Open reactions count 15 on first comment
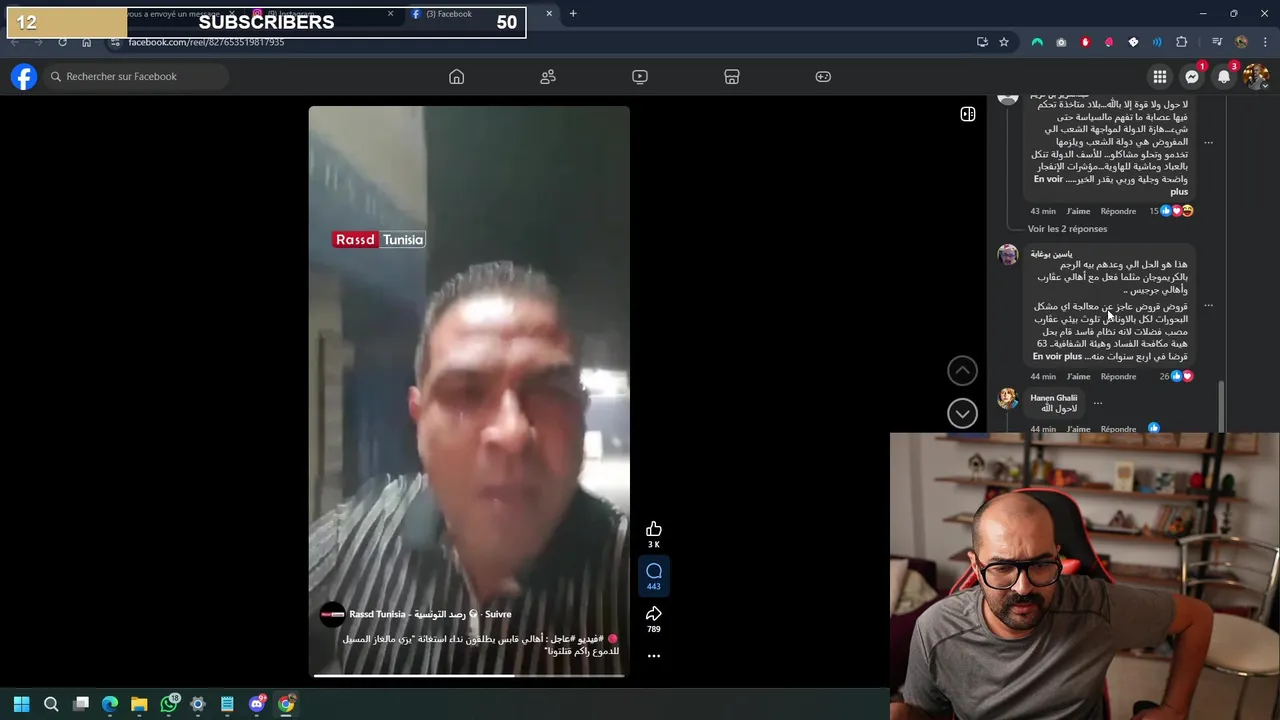Viewport: 1280px width, 720px height. pyautogui.click(x=1171, y=211)
